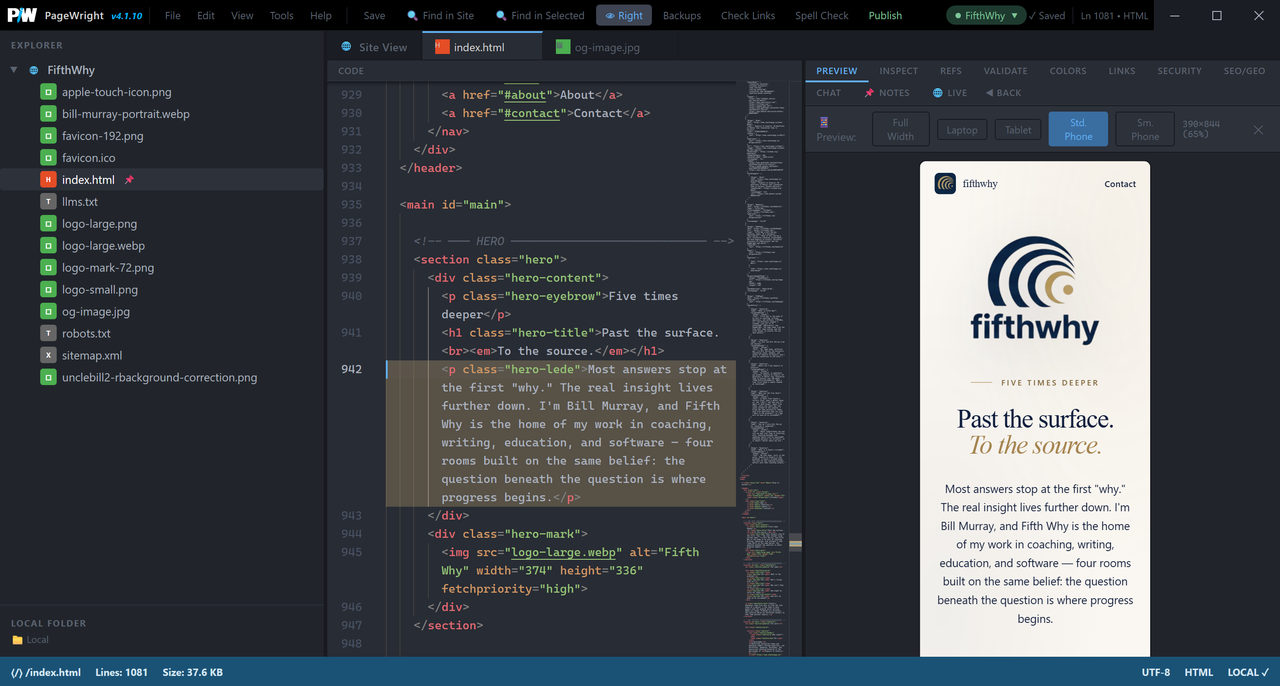Open the FifthWhy site selector dropdown

coord(987,16)
